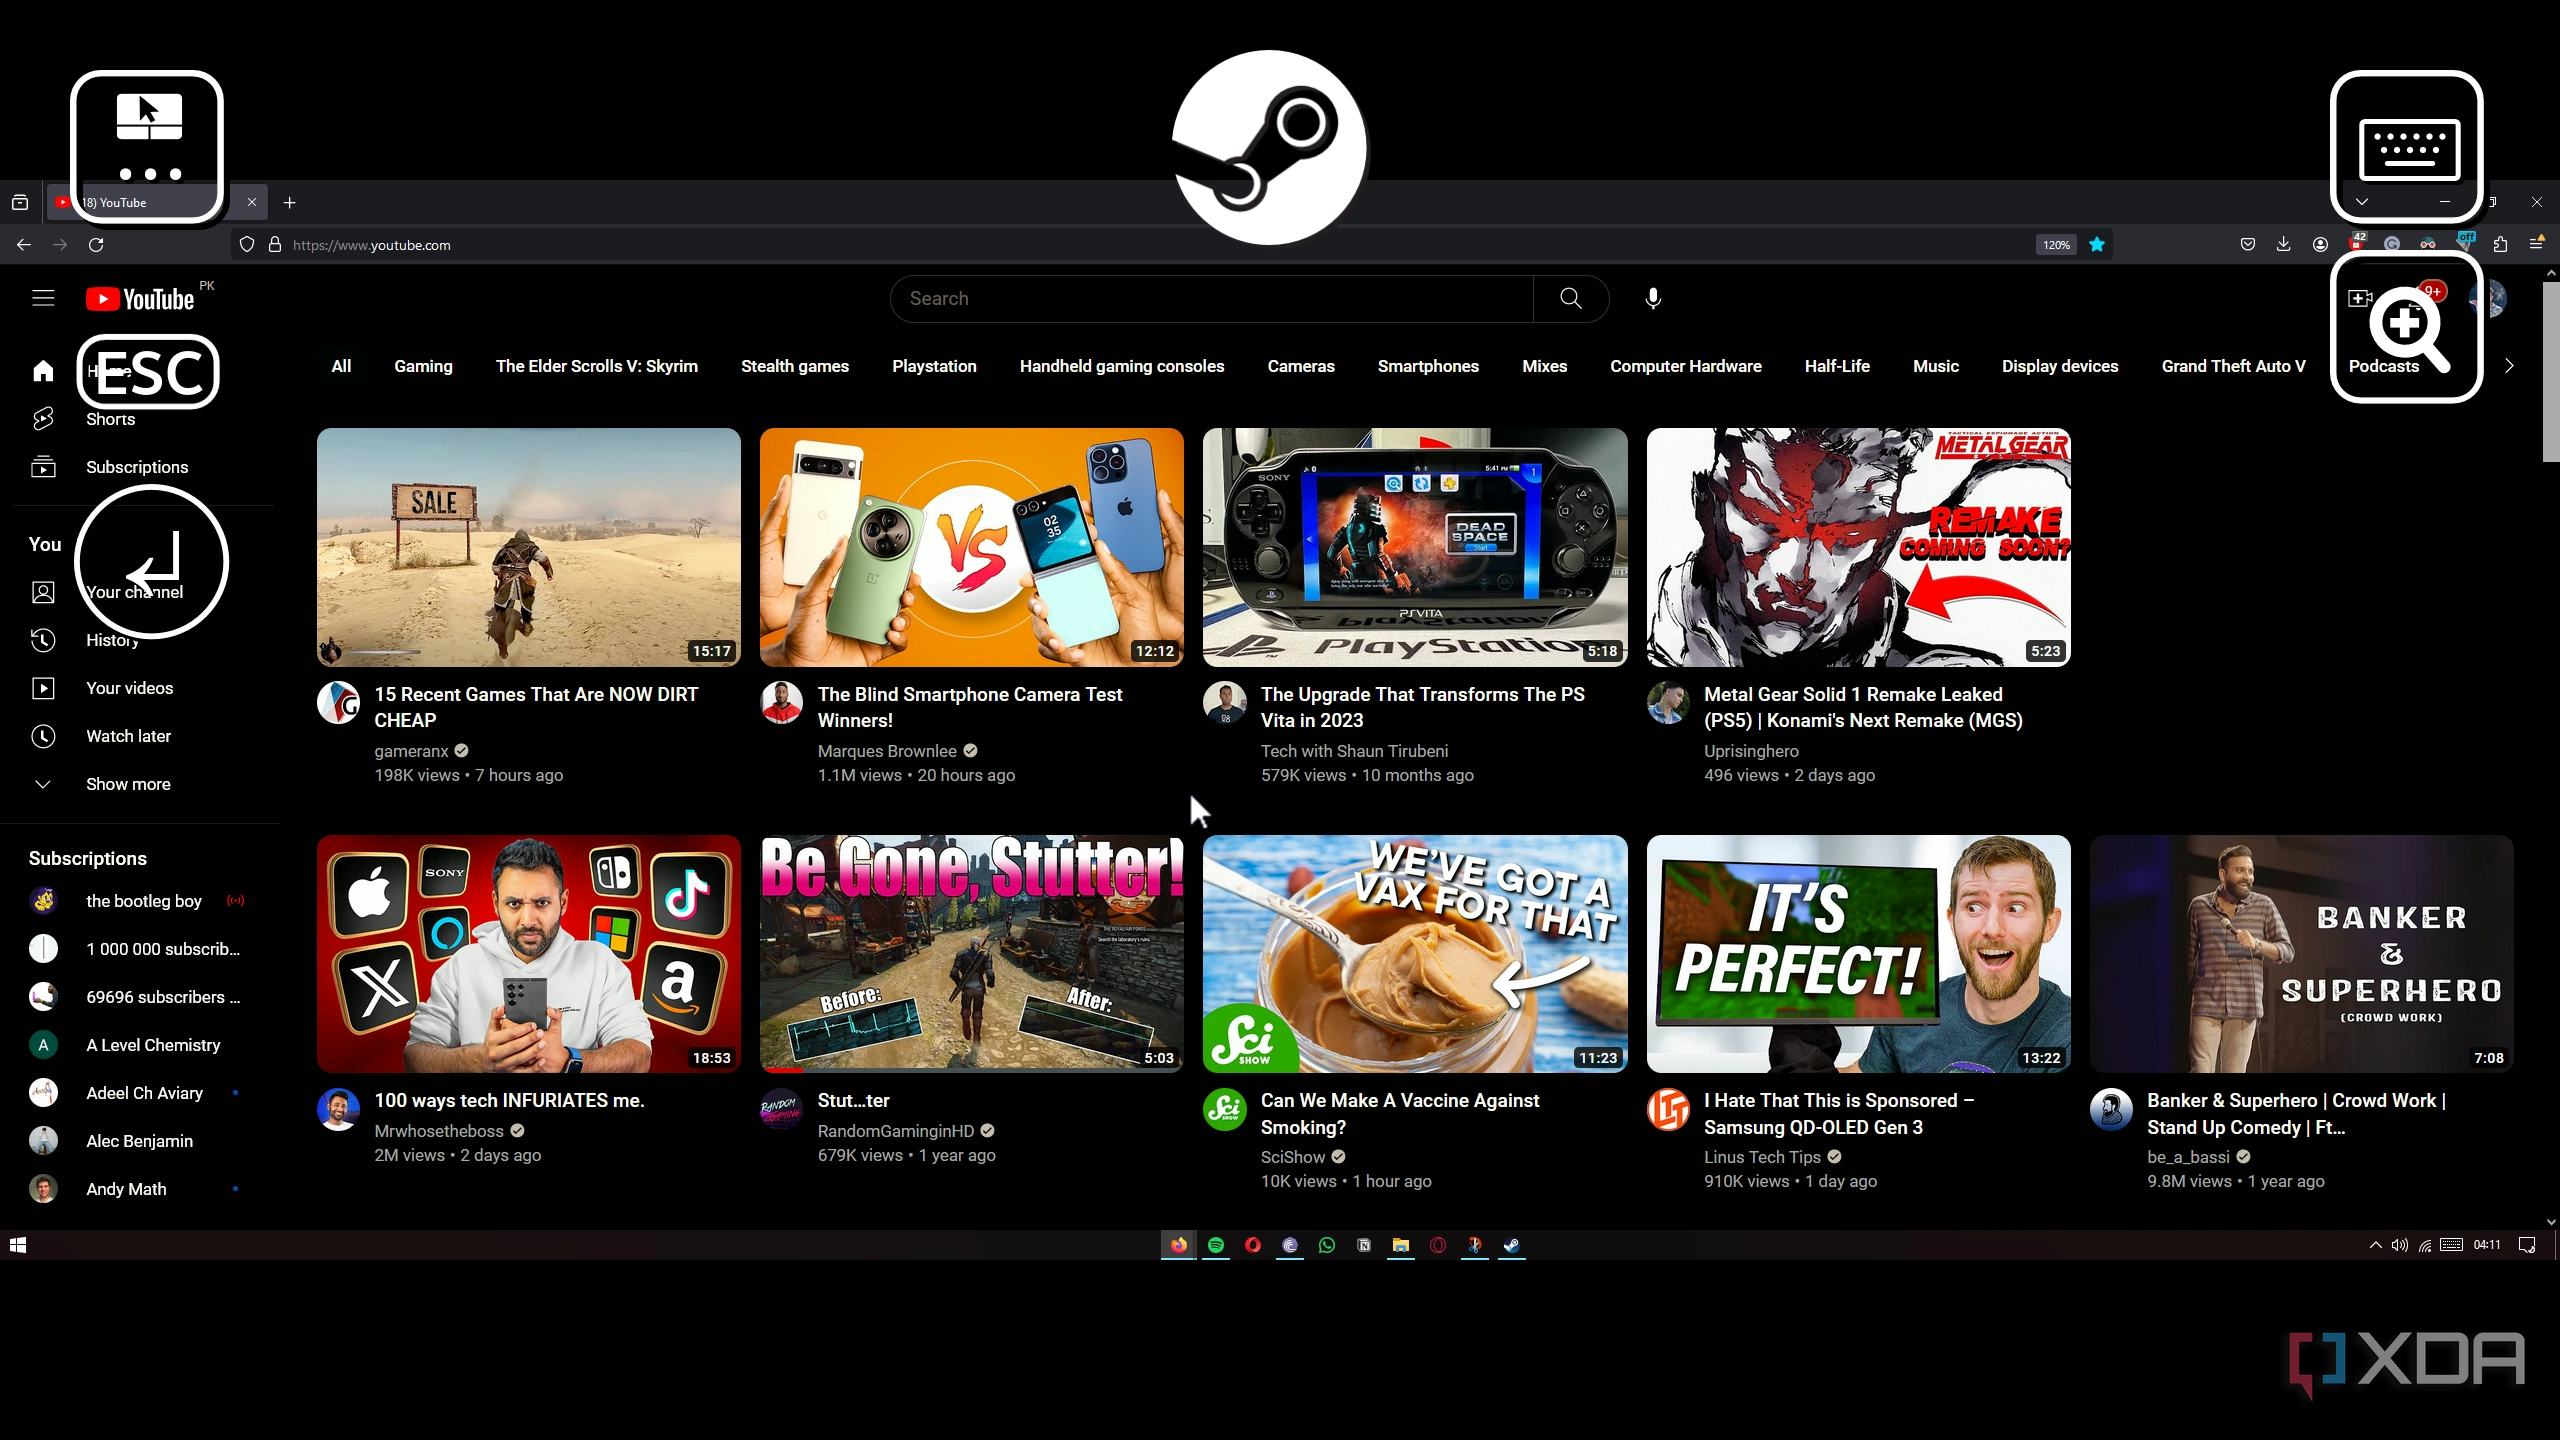2560x1440 pixels.
Task: Open the Be Gone Stutter video thumbnail
Action: (x=971, y=954)
